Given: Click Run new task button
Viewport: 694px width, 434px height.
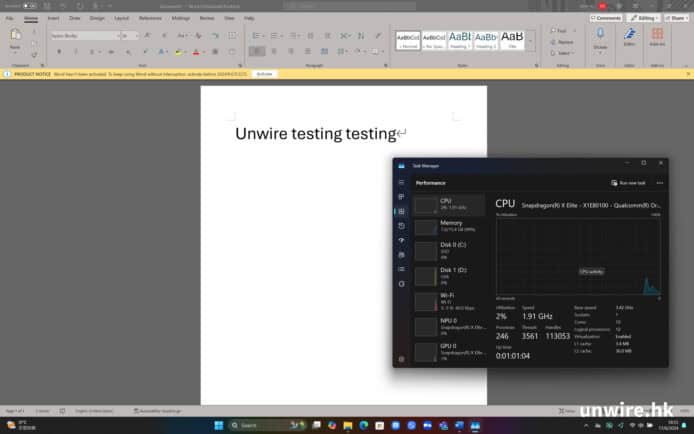Looking at the screenshot, I should (x=633, y=183).
